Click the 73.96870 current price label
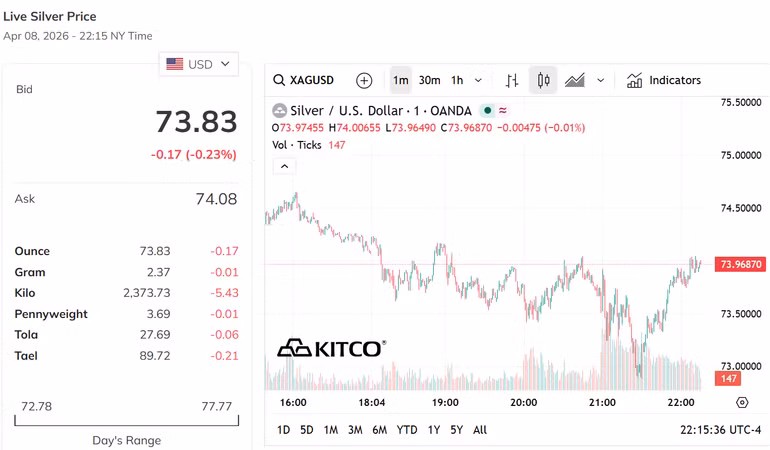The image size is (770, 450). tap(740, 264)
